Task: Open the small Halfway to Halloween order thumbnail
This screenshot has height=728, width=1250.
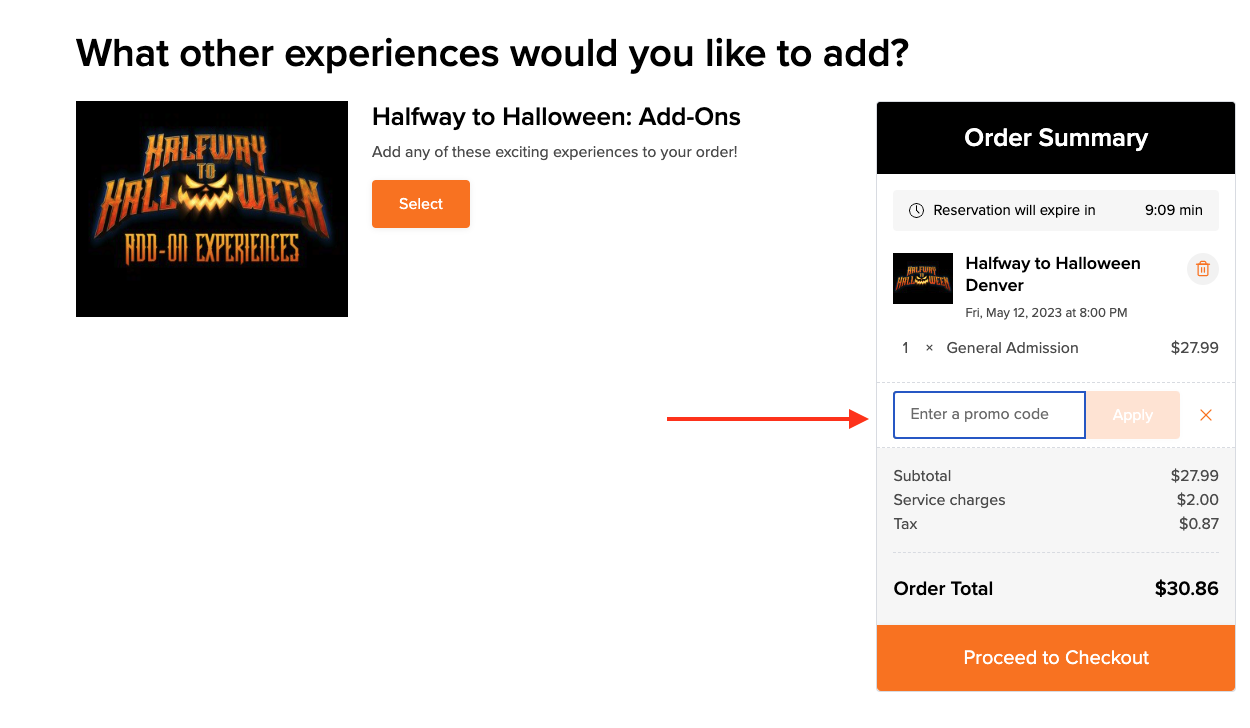Action: pos(923,278)
